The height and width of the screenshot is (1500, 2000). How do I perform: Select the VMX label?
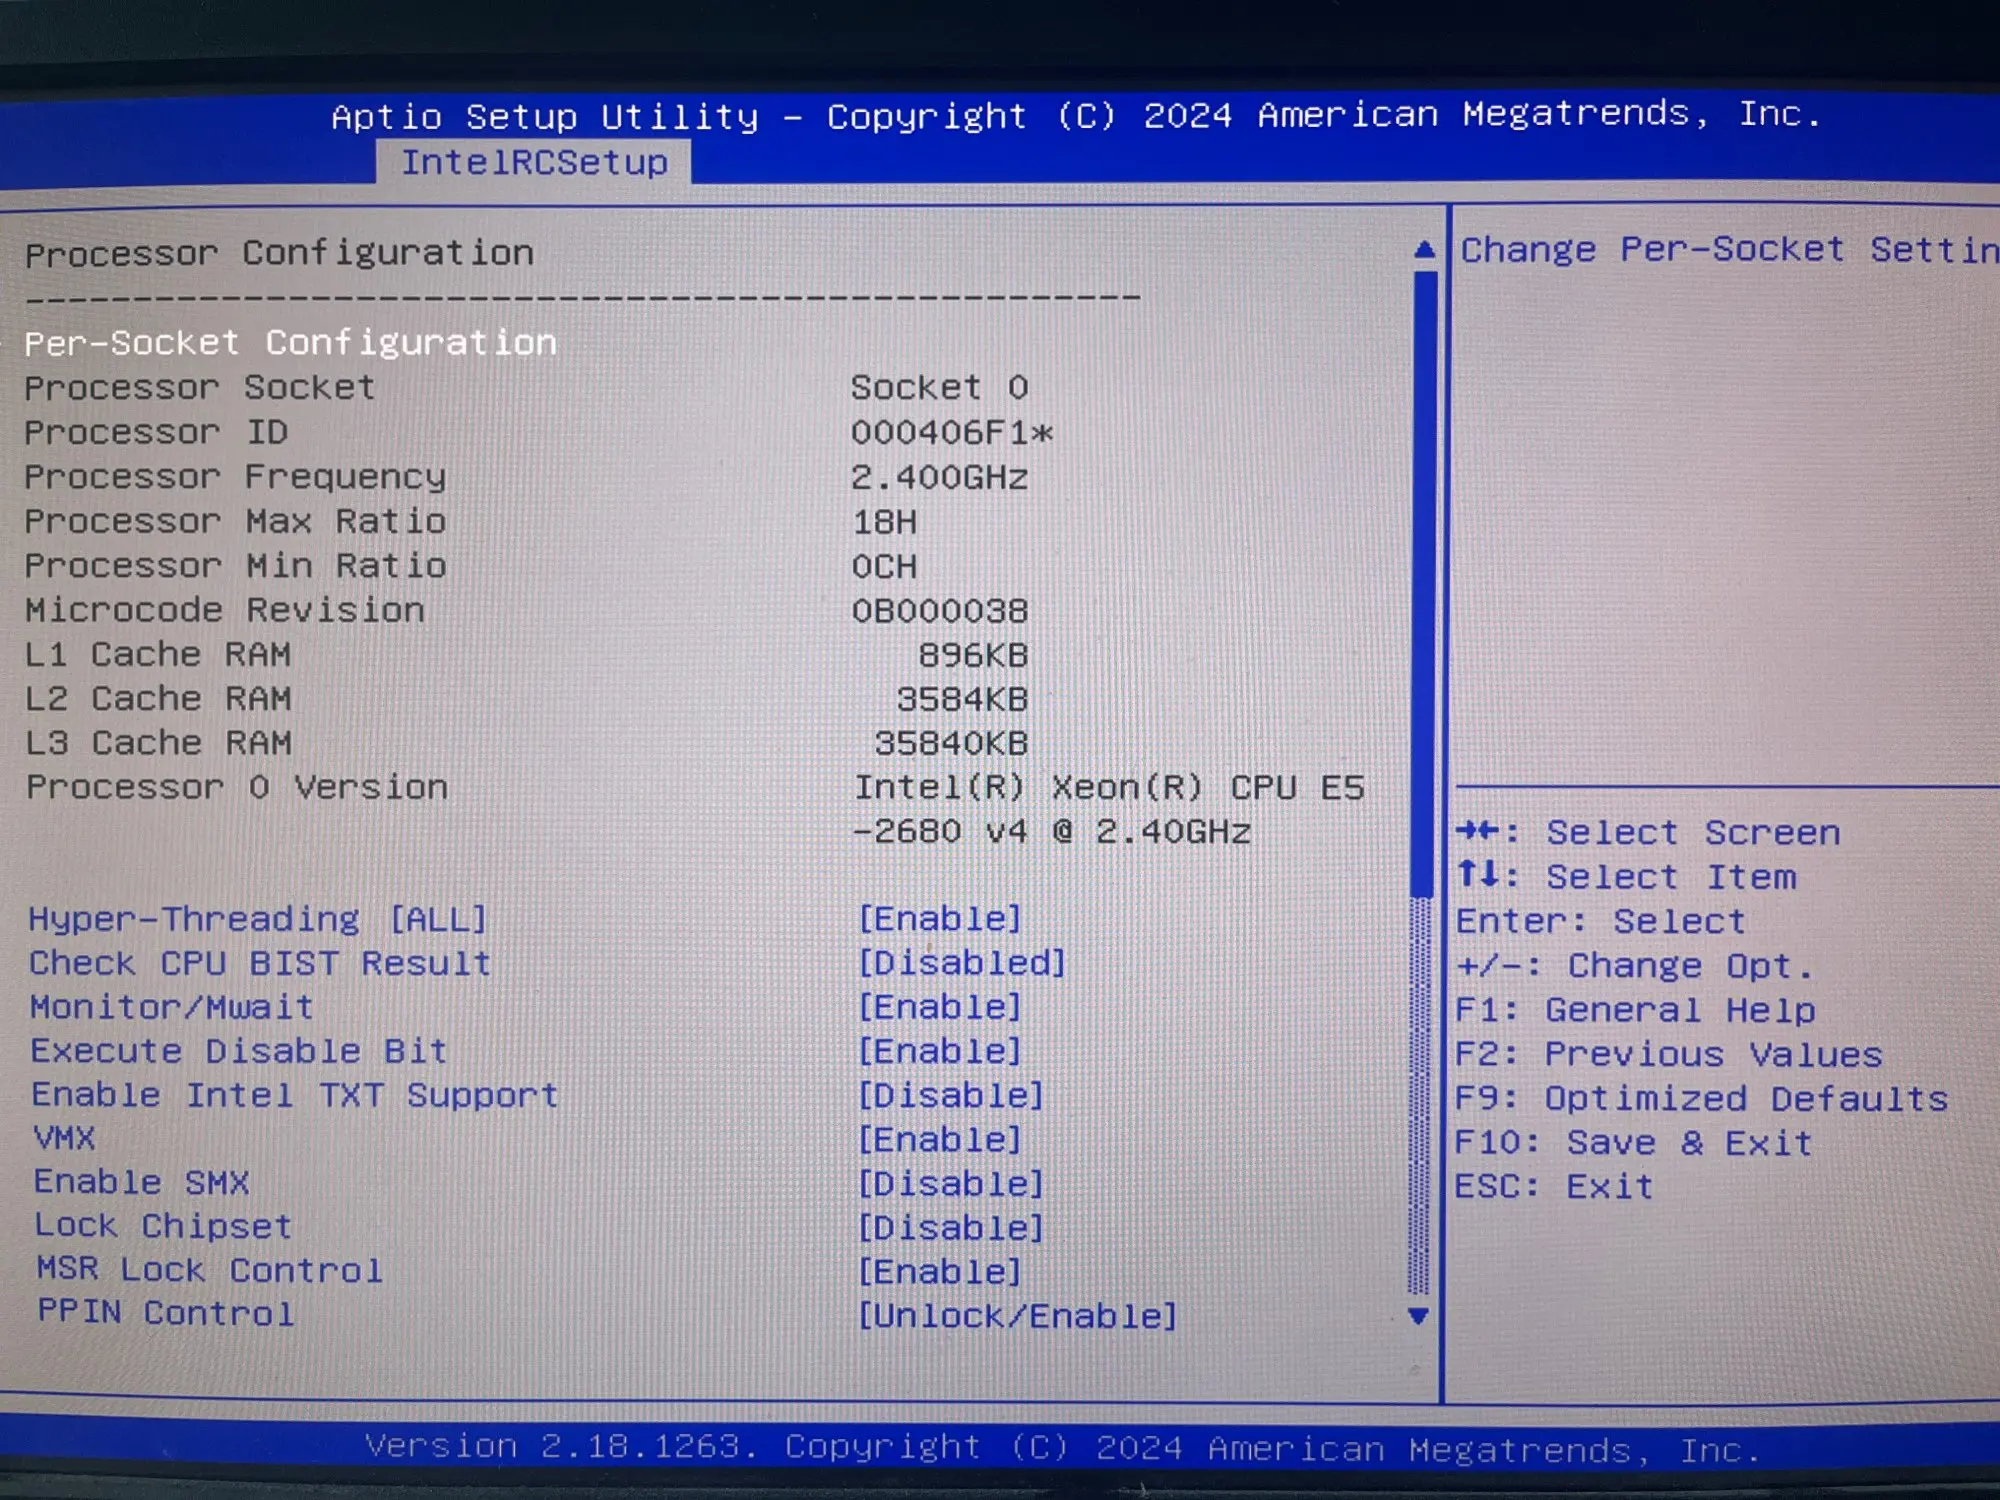tap(64, 1138)
